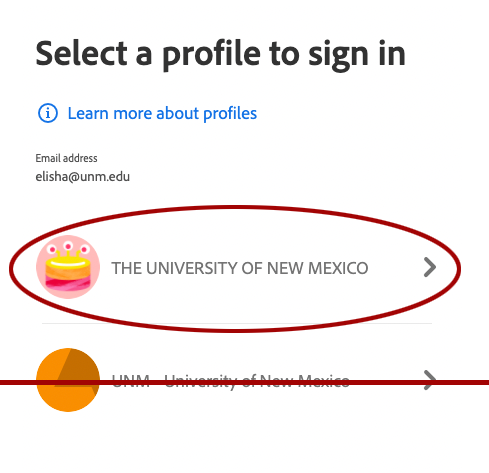Click the Email address label
489x473 pixels.
[x=66, y=158]
